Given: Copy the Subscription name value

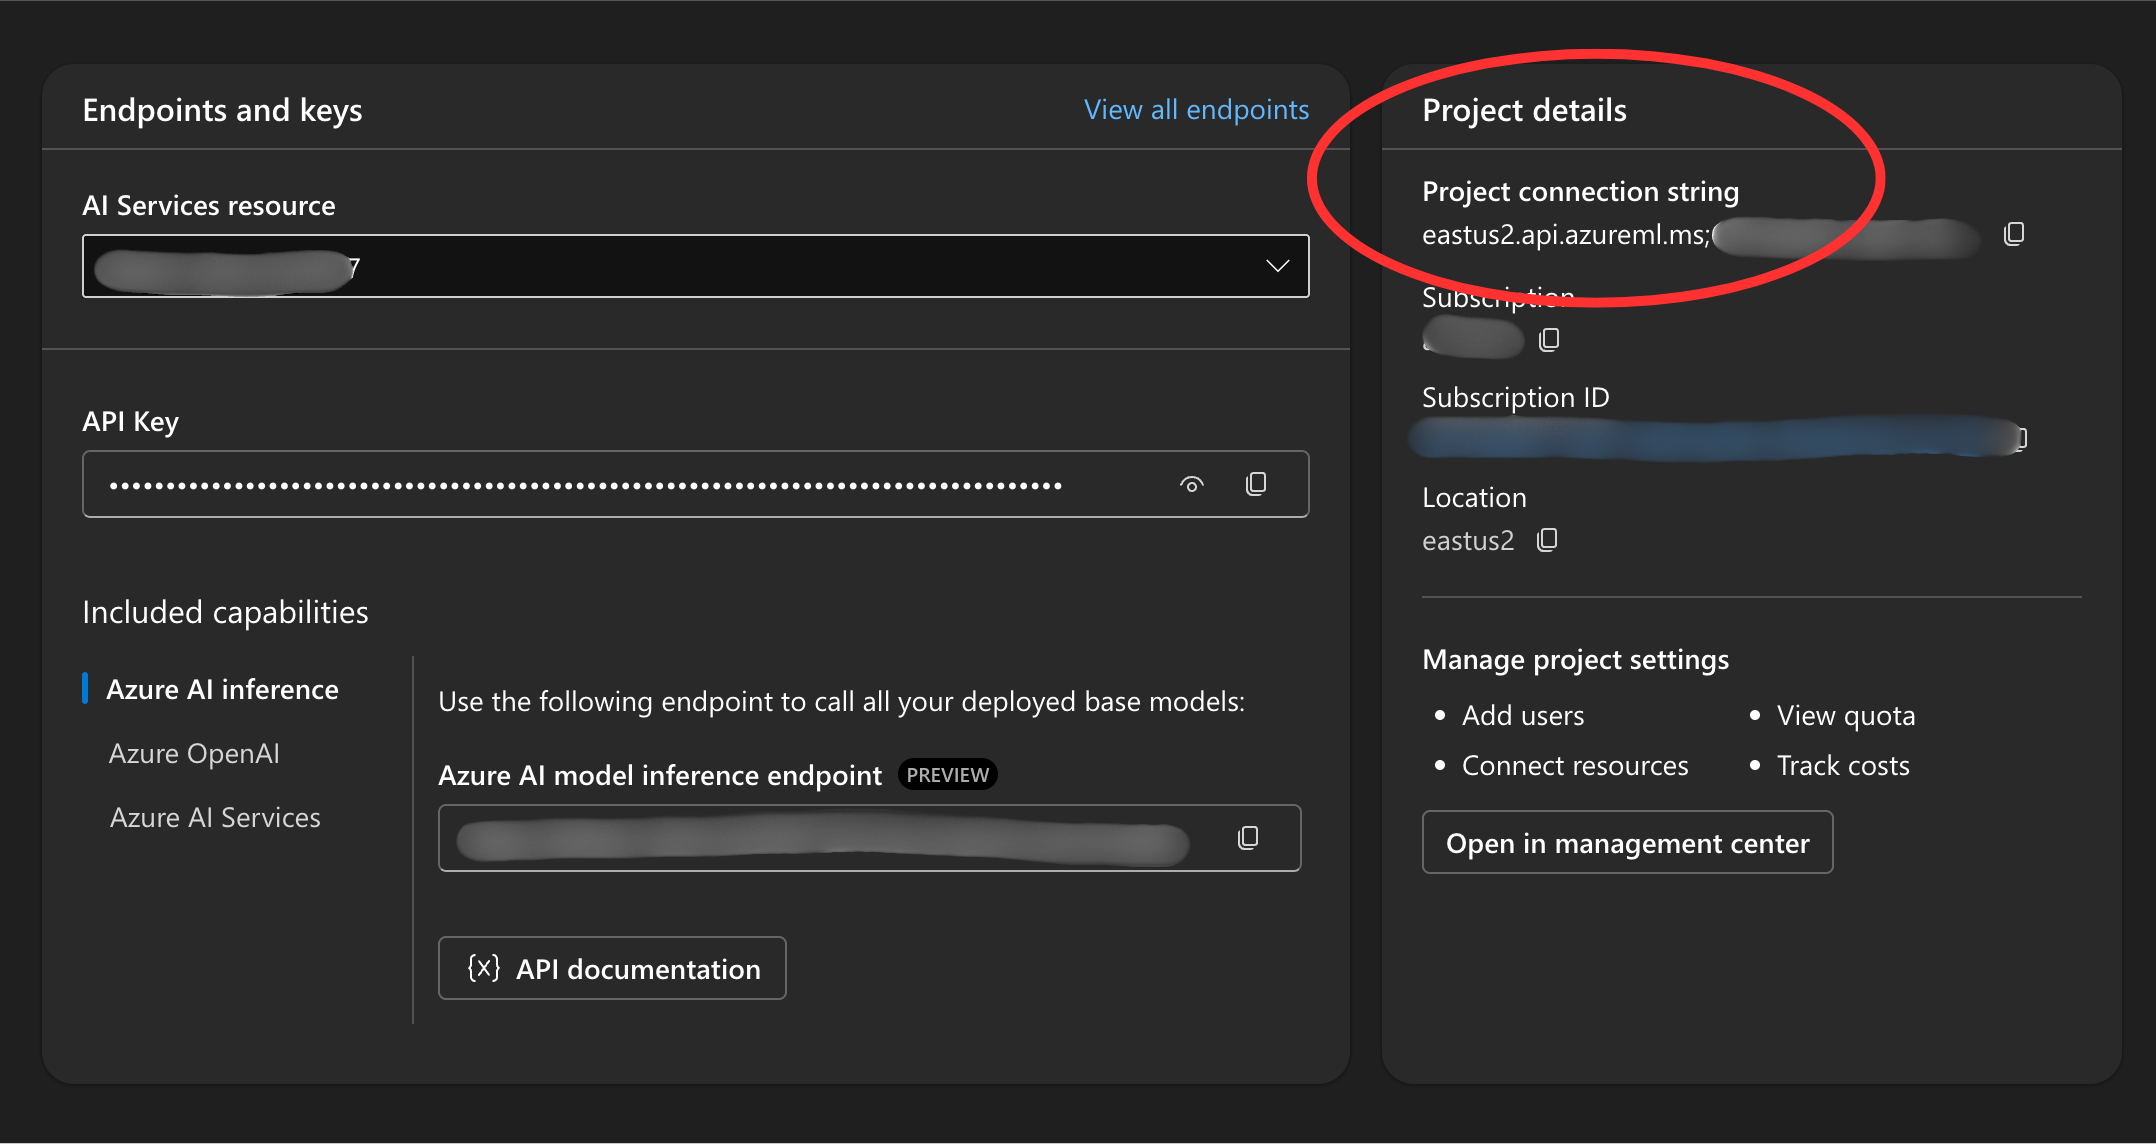Looking at the screenshot, I should [1549, 340].
